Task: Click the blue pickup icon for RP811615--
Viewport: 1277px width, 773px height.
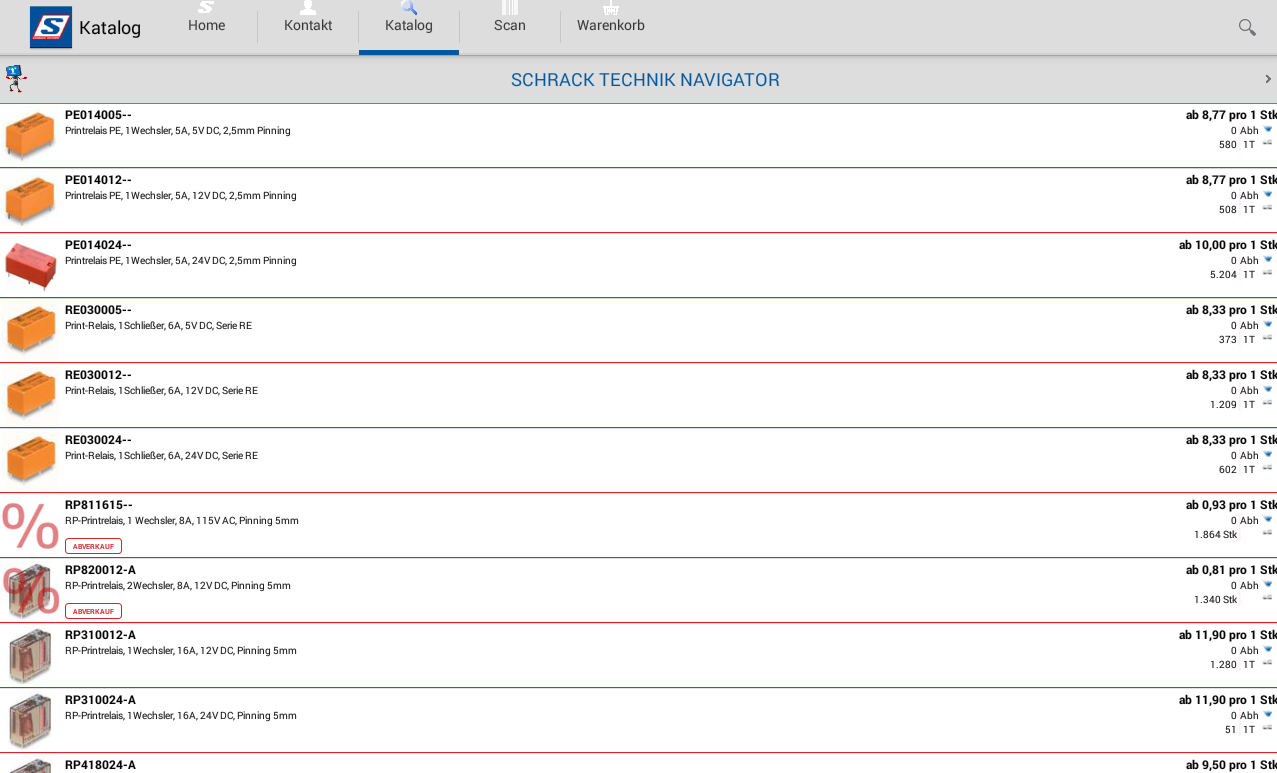Action: [1268, 520]
